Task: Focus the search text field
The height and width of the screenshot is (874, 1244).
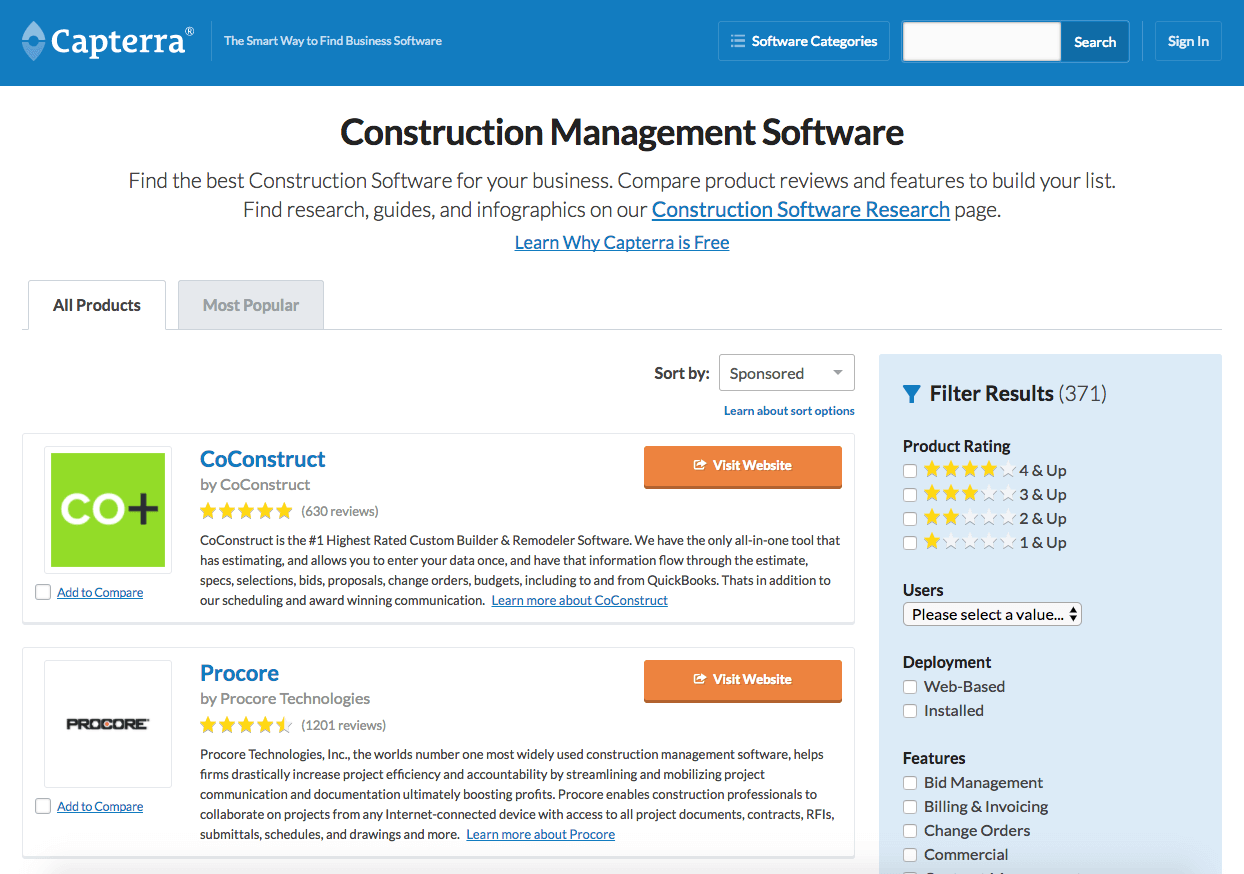Action: point(982,42)
